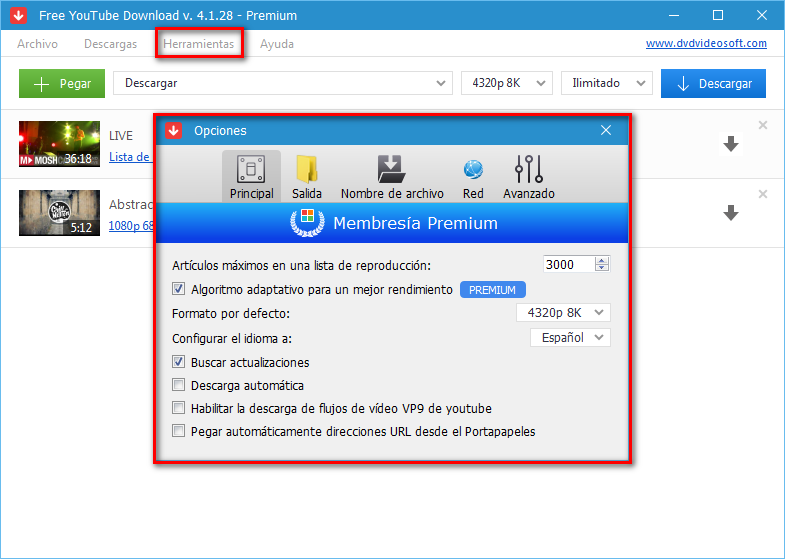Close the Opciones dialog
This screenshot has width=785, height=559.
[x=606, y=131]
